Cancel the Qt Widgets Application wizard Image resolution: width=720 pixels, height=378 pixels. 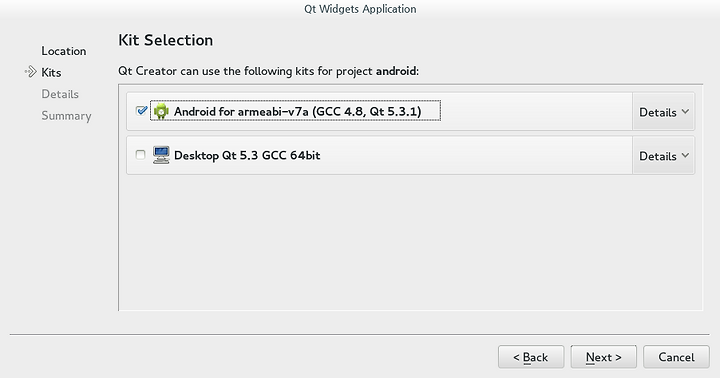676,357
